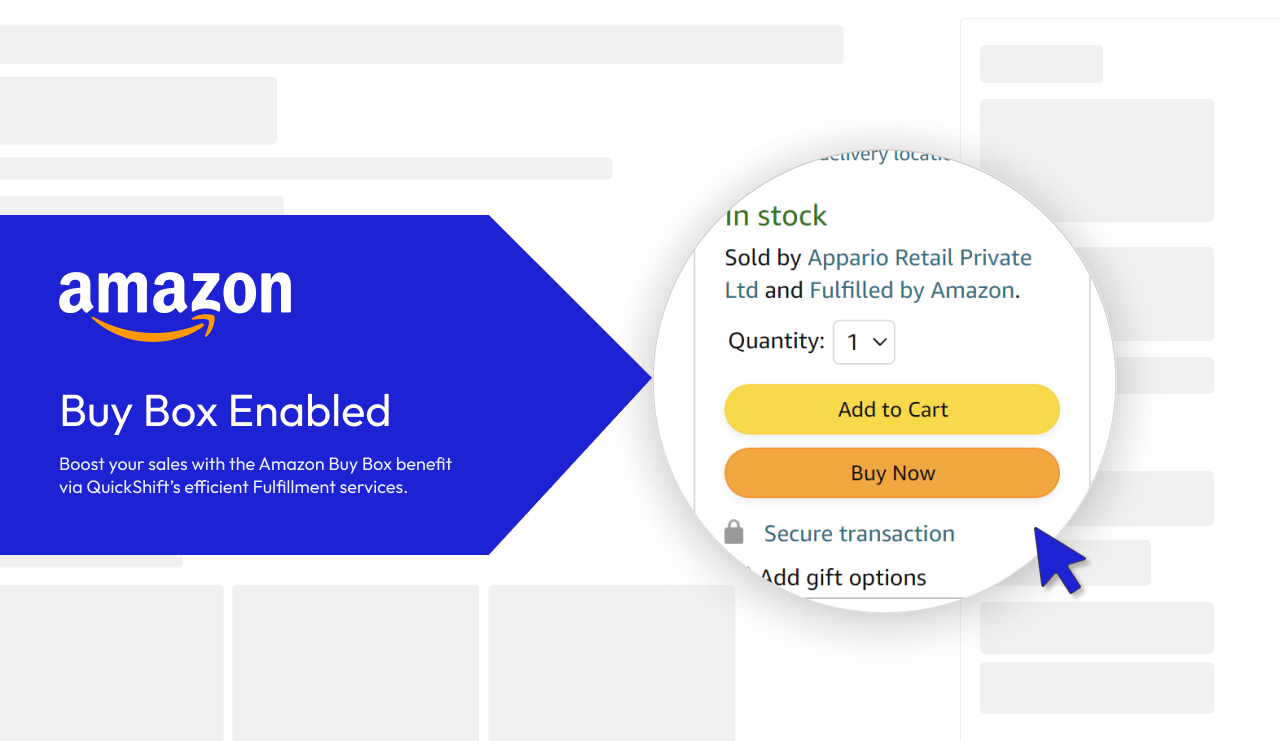Click the padlock icon beside Secure transaction
The image size is (1280, 741).
tap(734, 532)
